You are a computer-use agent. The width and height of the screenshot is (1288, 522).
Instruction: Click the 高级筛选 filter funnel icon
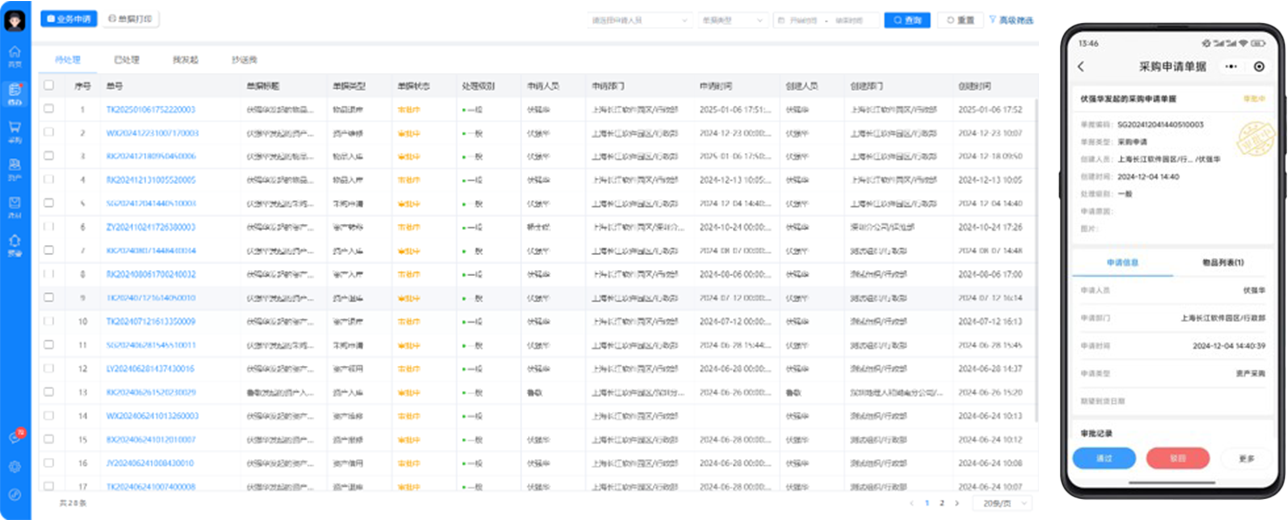pos(992,20)
